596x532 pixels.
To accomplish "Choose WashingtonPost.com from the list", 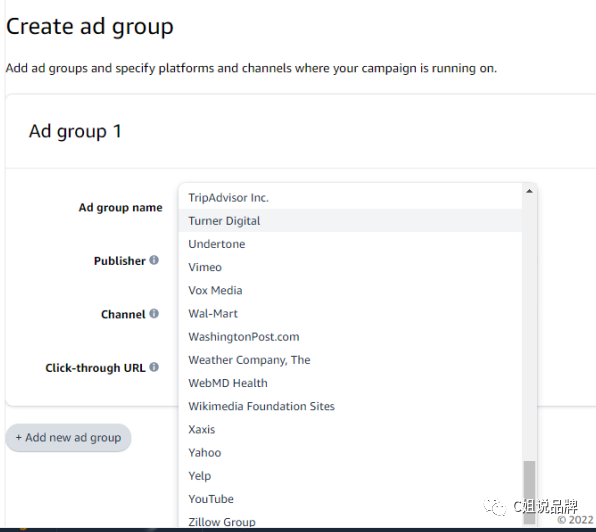I will click(x=350, y=337).
